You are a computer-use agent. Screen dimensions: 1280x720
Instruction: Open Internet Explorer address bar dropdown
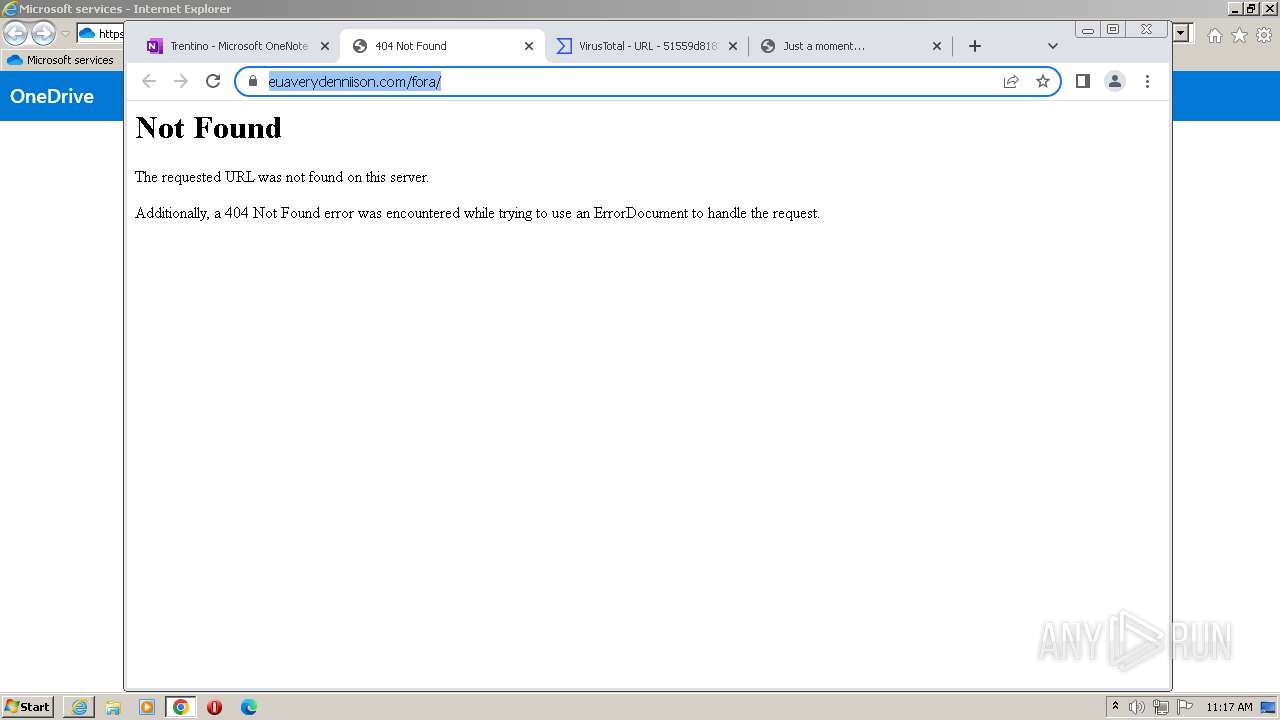click(1182, 33)
